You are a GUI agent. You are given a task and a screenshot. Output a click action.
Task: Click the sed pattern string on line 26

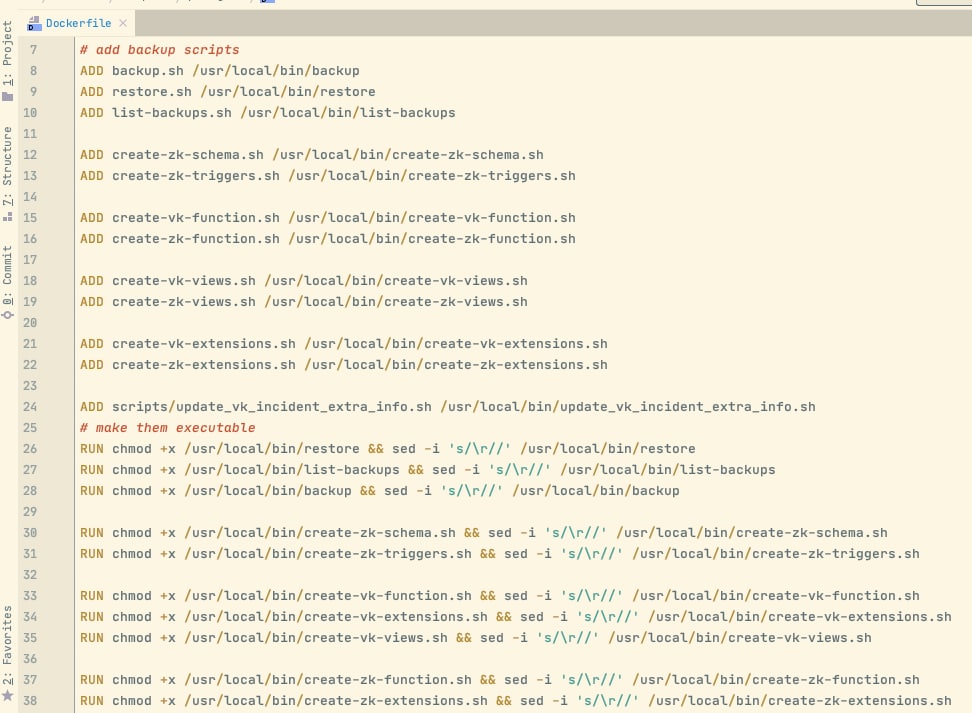coord(480,449)
